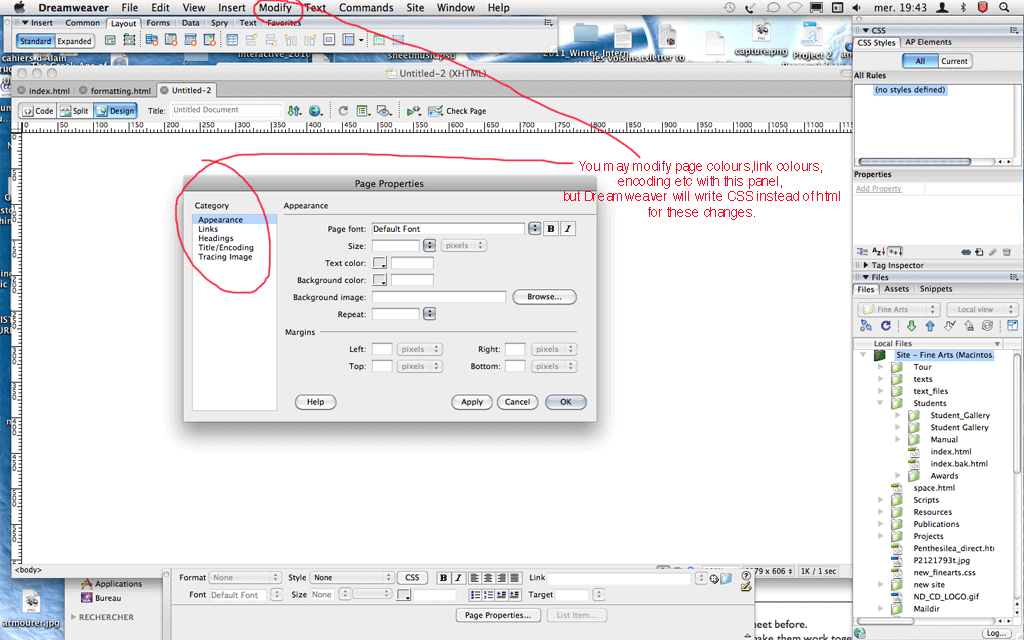Click Align Center in Property inspector
The image size is (1024, 640).
[488, 578]
